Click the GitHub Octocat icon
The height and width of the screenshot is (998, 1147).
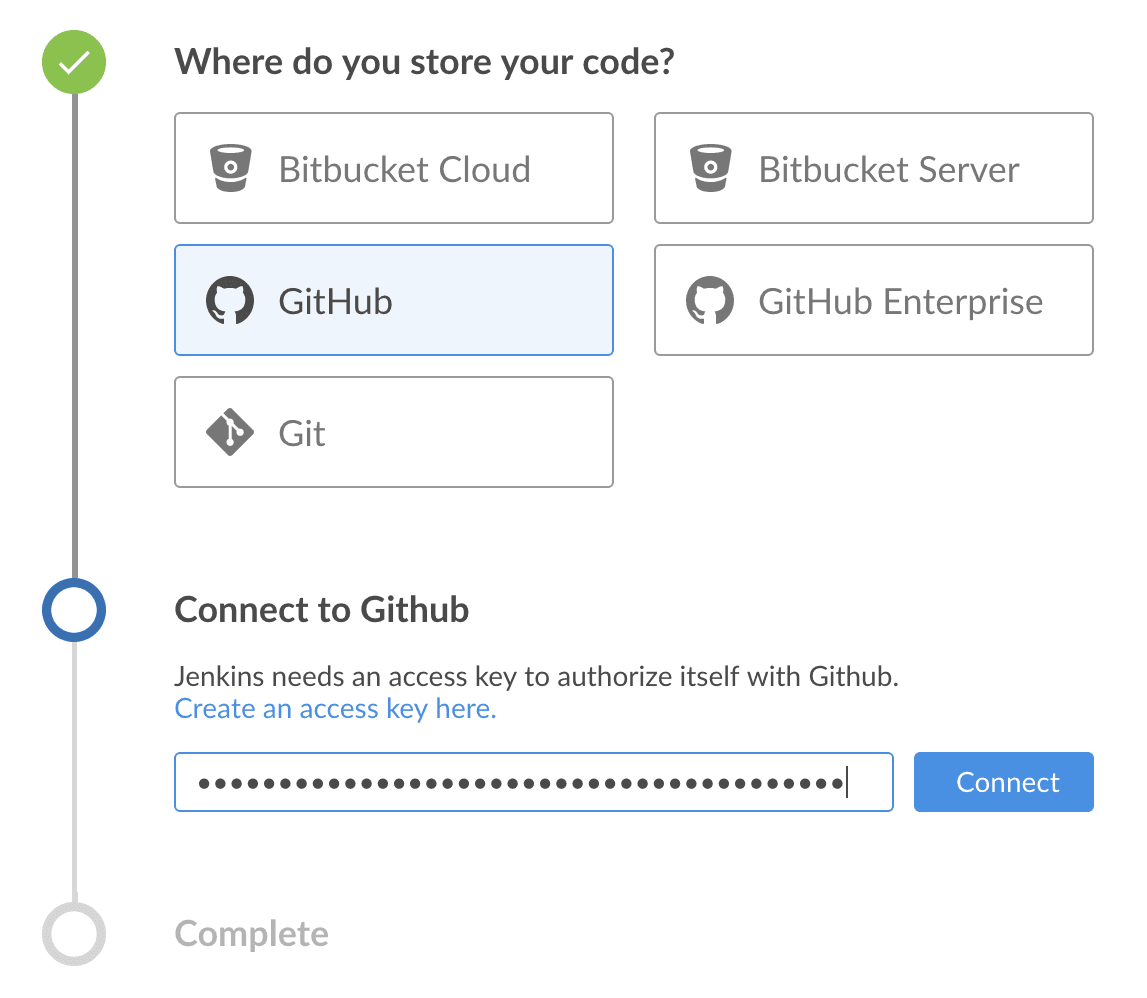pos(232,300)
